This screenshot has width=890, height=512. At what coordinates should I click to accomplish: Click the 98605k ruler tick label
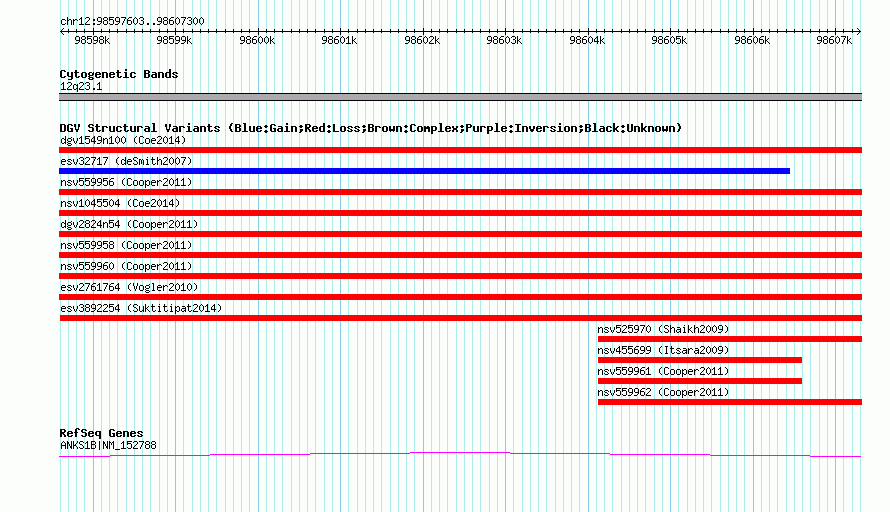click(x=669, y=40)
